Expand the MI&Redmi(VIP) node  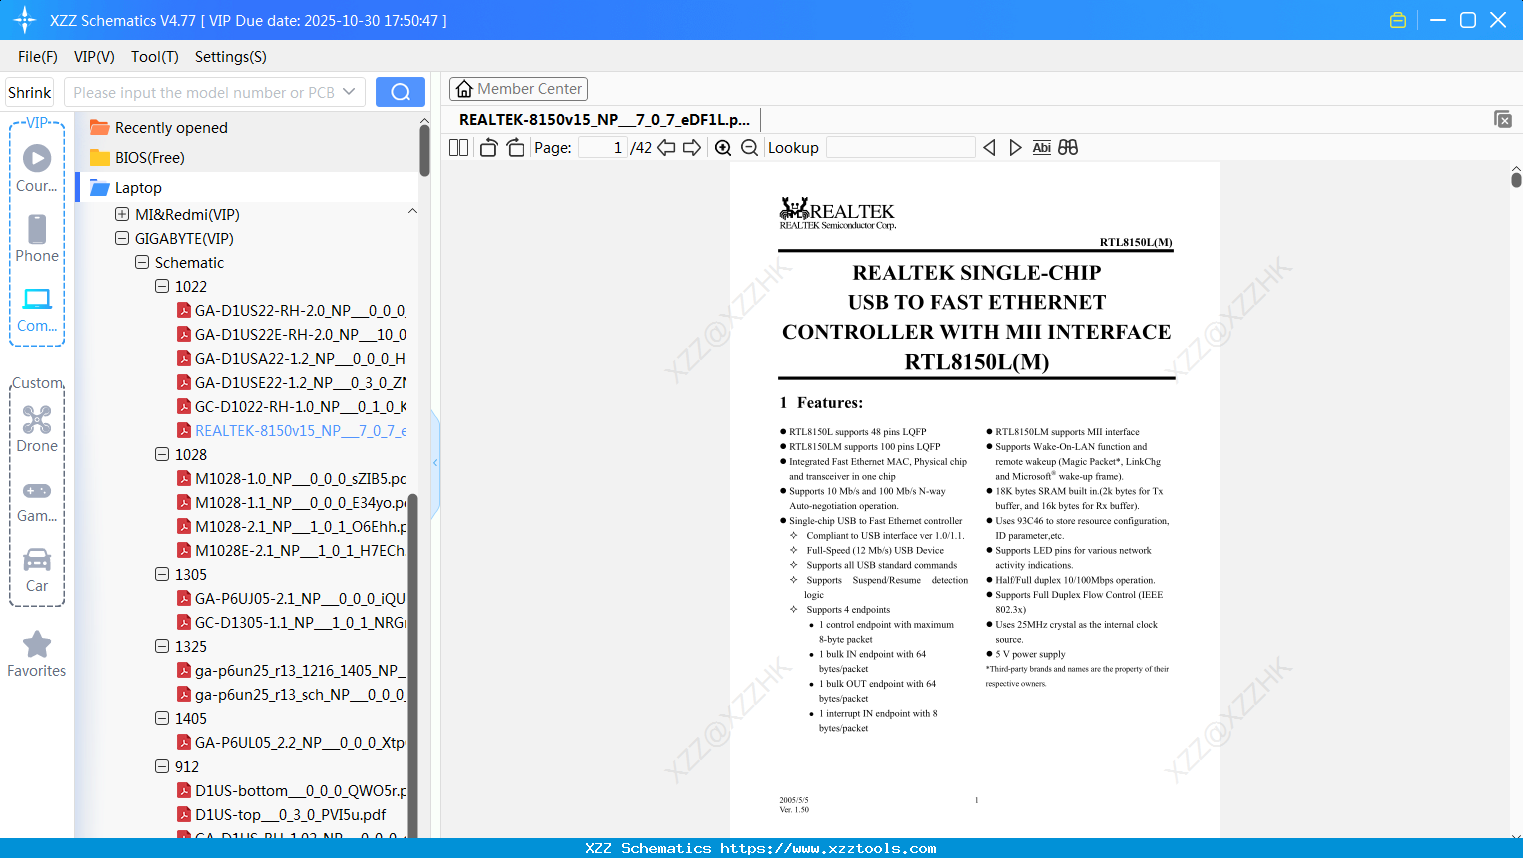click(x=122, y=214)
